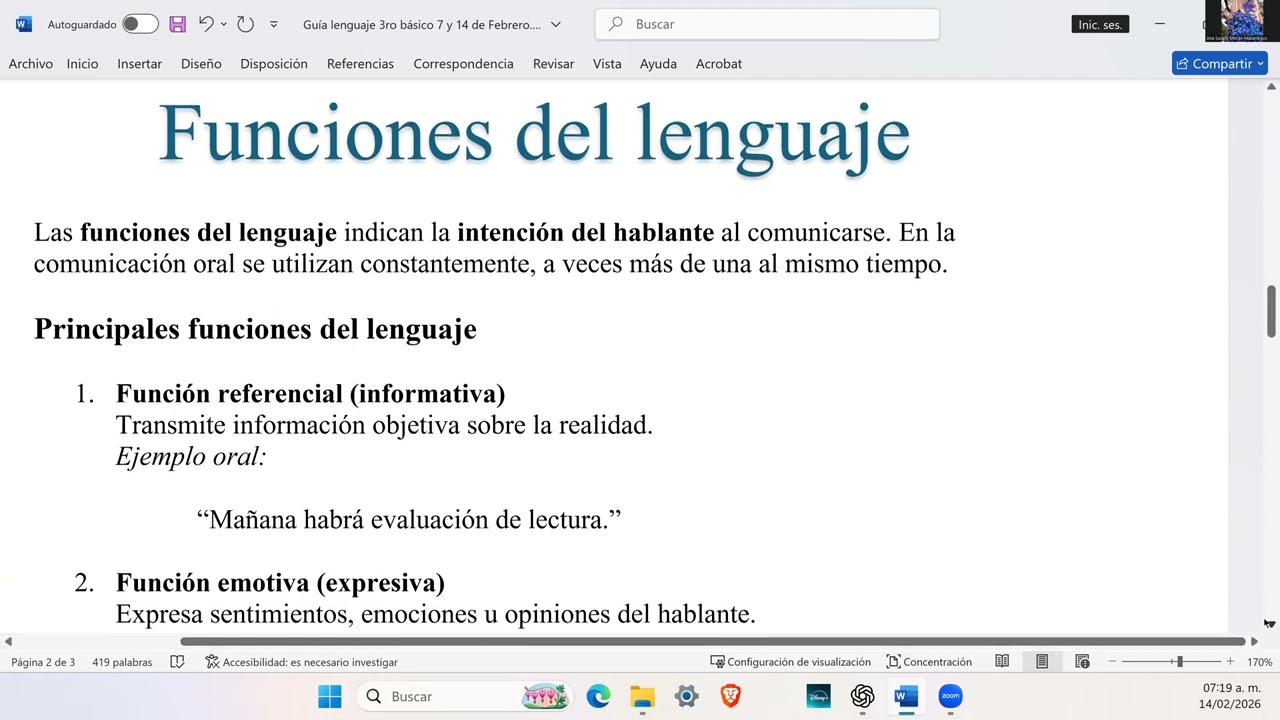1280x720 pixels.
Task: Select the Acrobat tab
Action: (719, 63)
